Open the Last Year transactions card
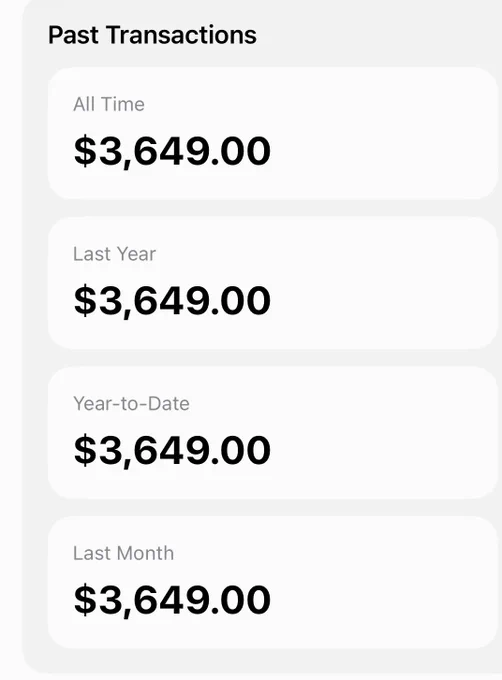This screenshot has width=502, height=680. tap(273, 283)
